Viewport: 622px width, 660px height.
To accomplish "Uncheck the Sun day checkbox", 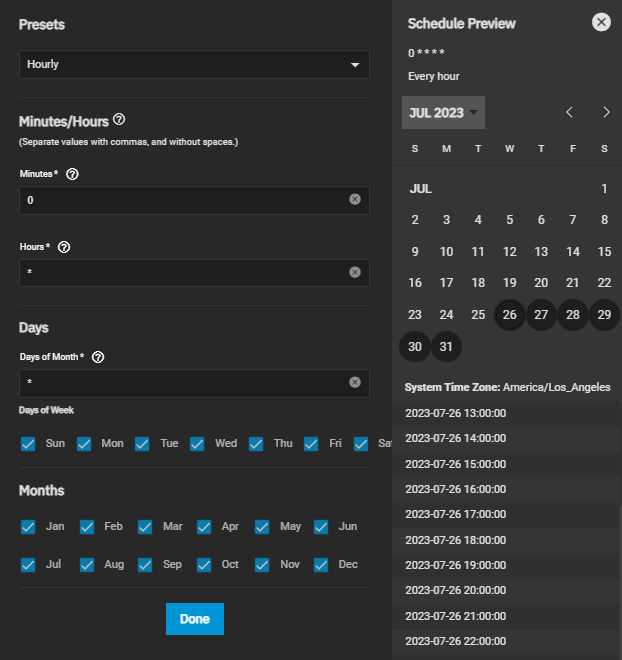I will [28, 443].
